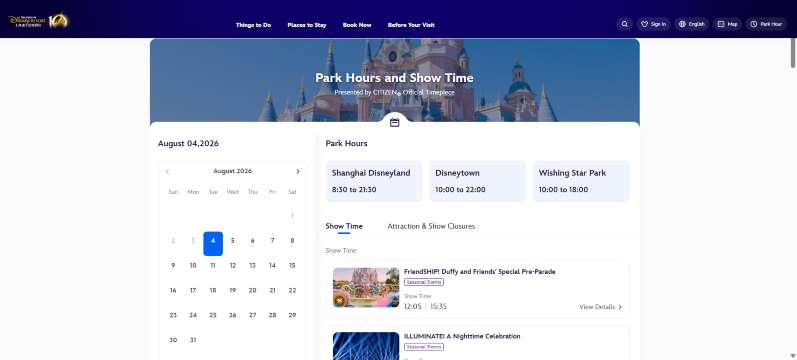The width and height of the screenshot is (797, 360).
Task: Click the Shanghai Disneyland park hours card
Action: tap(374, 181)
